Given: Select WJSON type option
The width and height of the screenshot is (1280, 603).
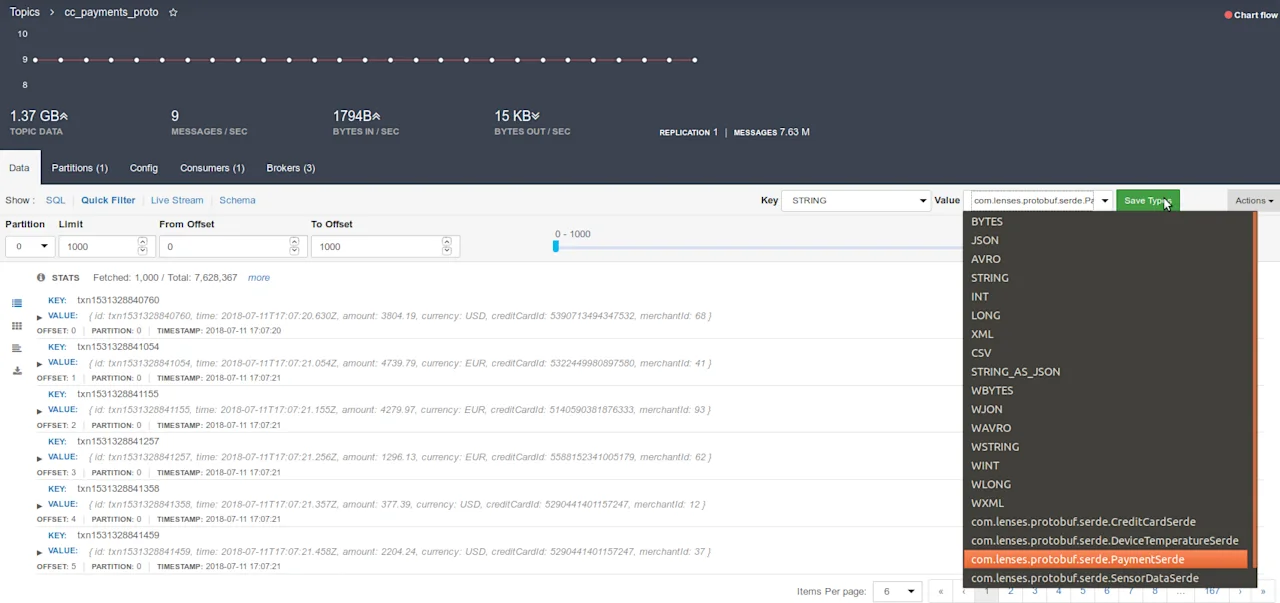Looking at the screenshot, I should (x=1105, y=409).
